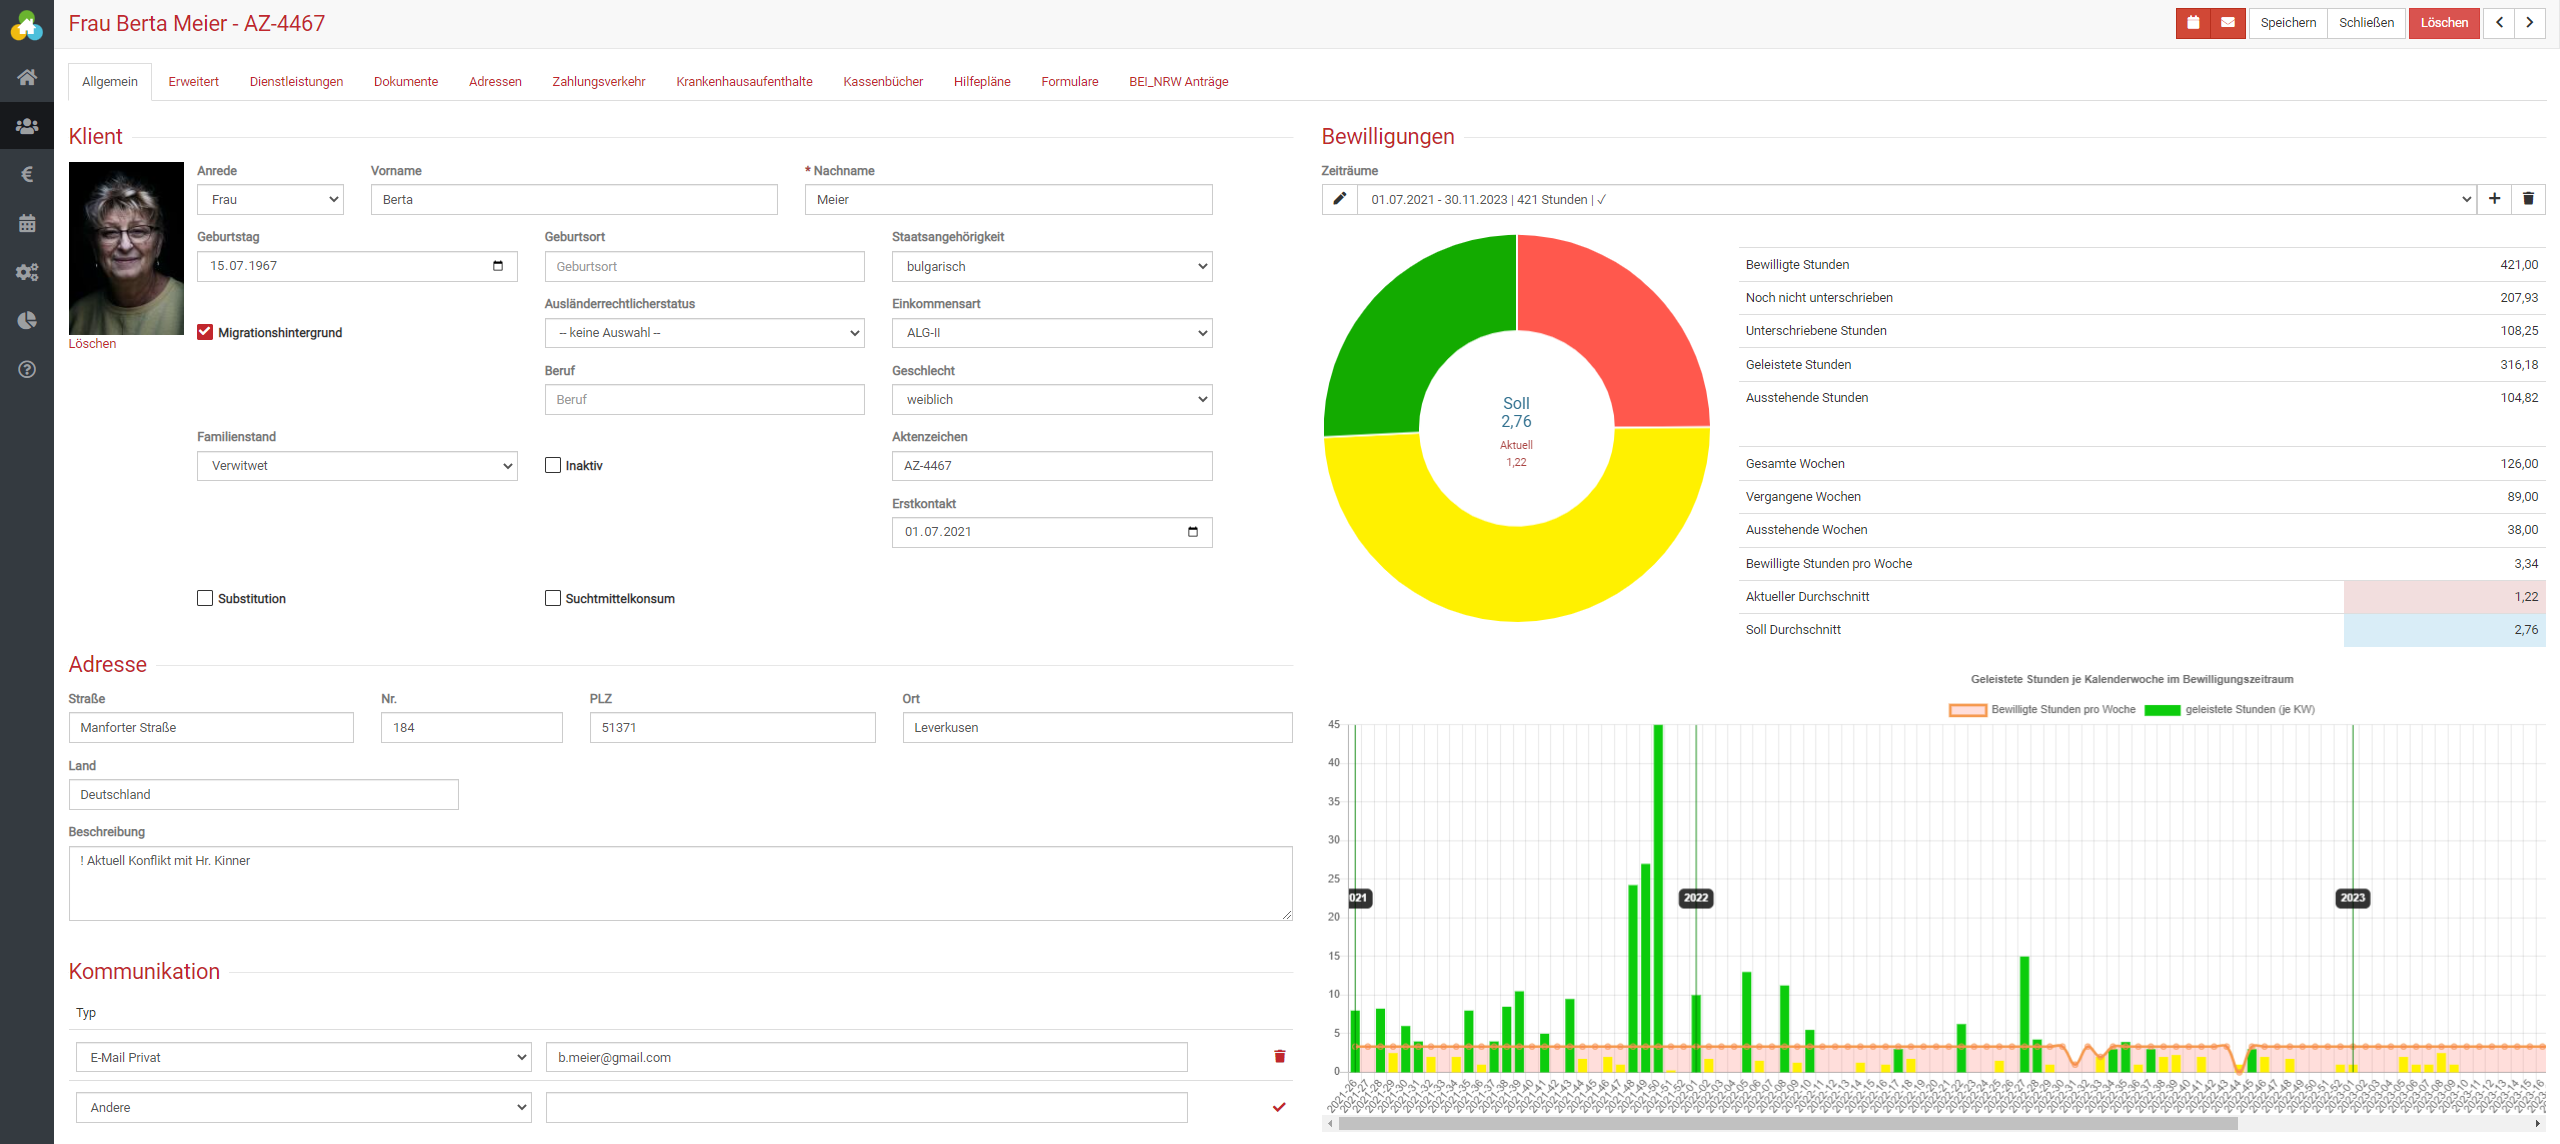The image size is (2560, 1144).
Task: Open the calendar sidebar icon
Action: (27, 223)
